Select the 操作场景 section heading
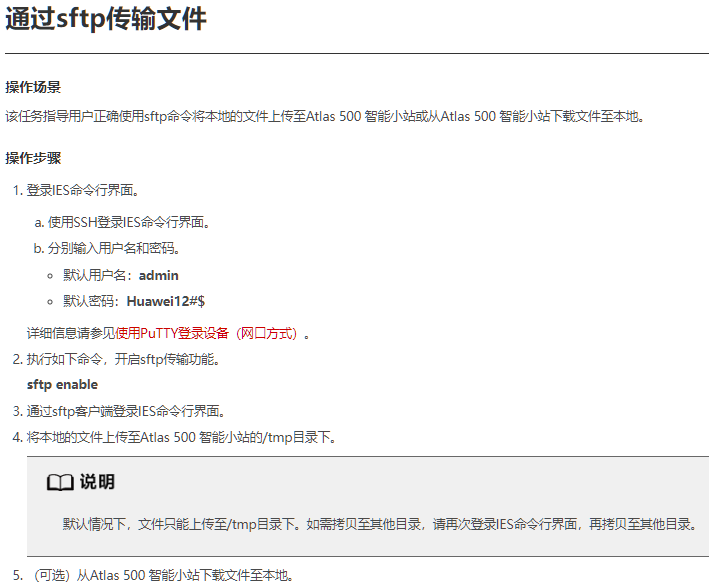Viewport: 709px width, 586px height. coord(33,88)
